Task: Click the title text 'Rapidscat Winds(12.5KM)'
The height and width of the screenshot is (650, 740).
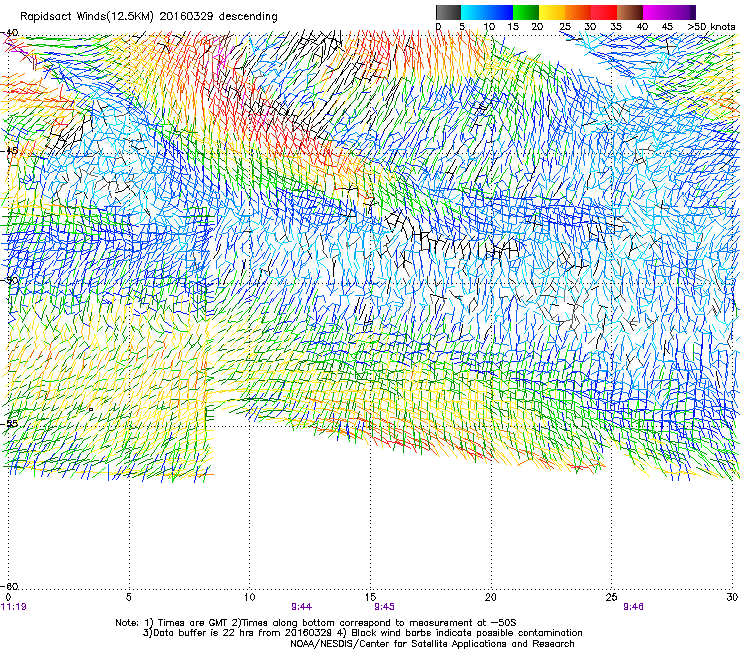Action: coord(87,17)
